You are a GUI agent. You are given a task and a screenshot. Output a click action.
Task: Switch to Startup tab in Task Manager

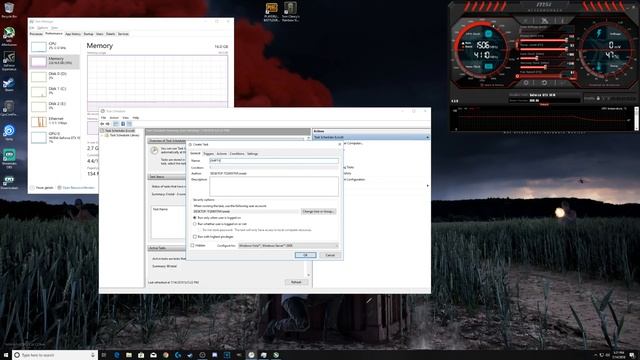coord(89,34)
